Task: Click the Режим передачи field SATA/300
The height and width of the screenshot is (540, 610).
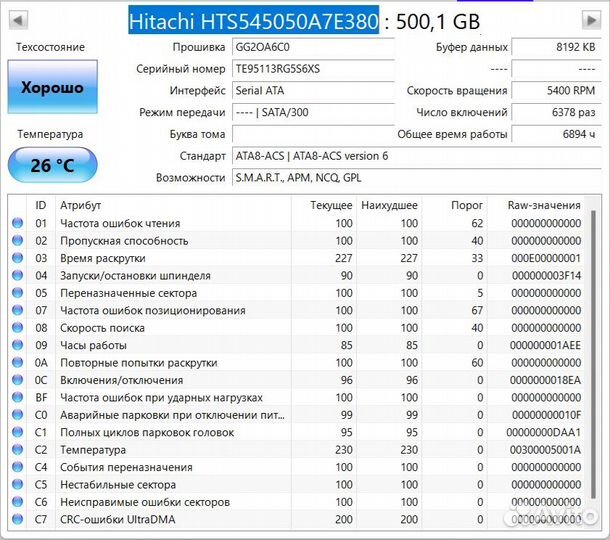Action: [x=313, y=112]
